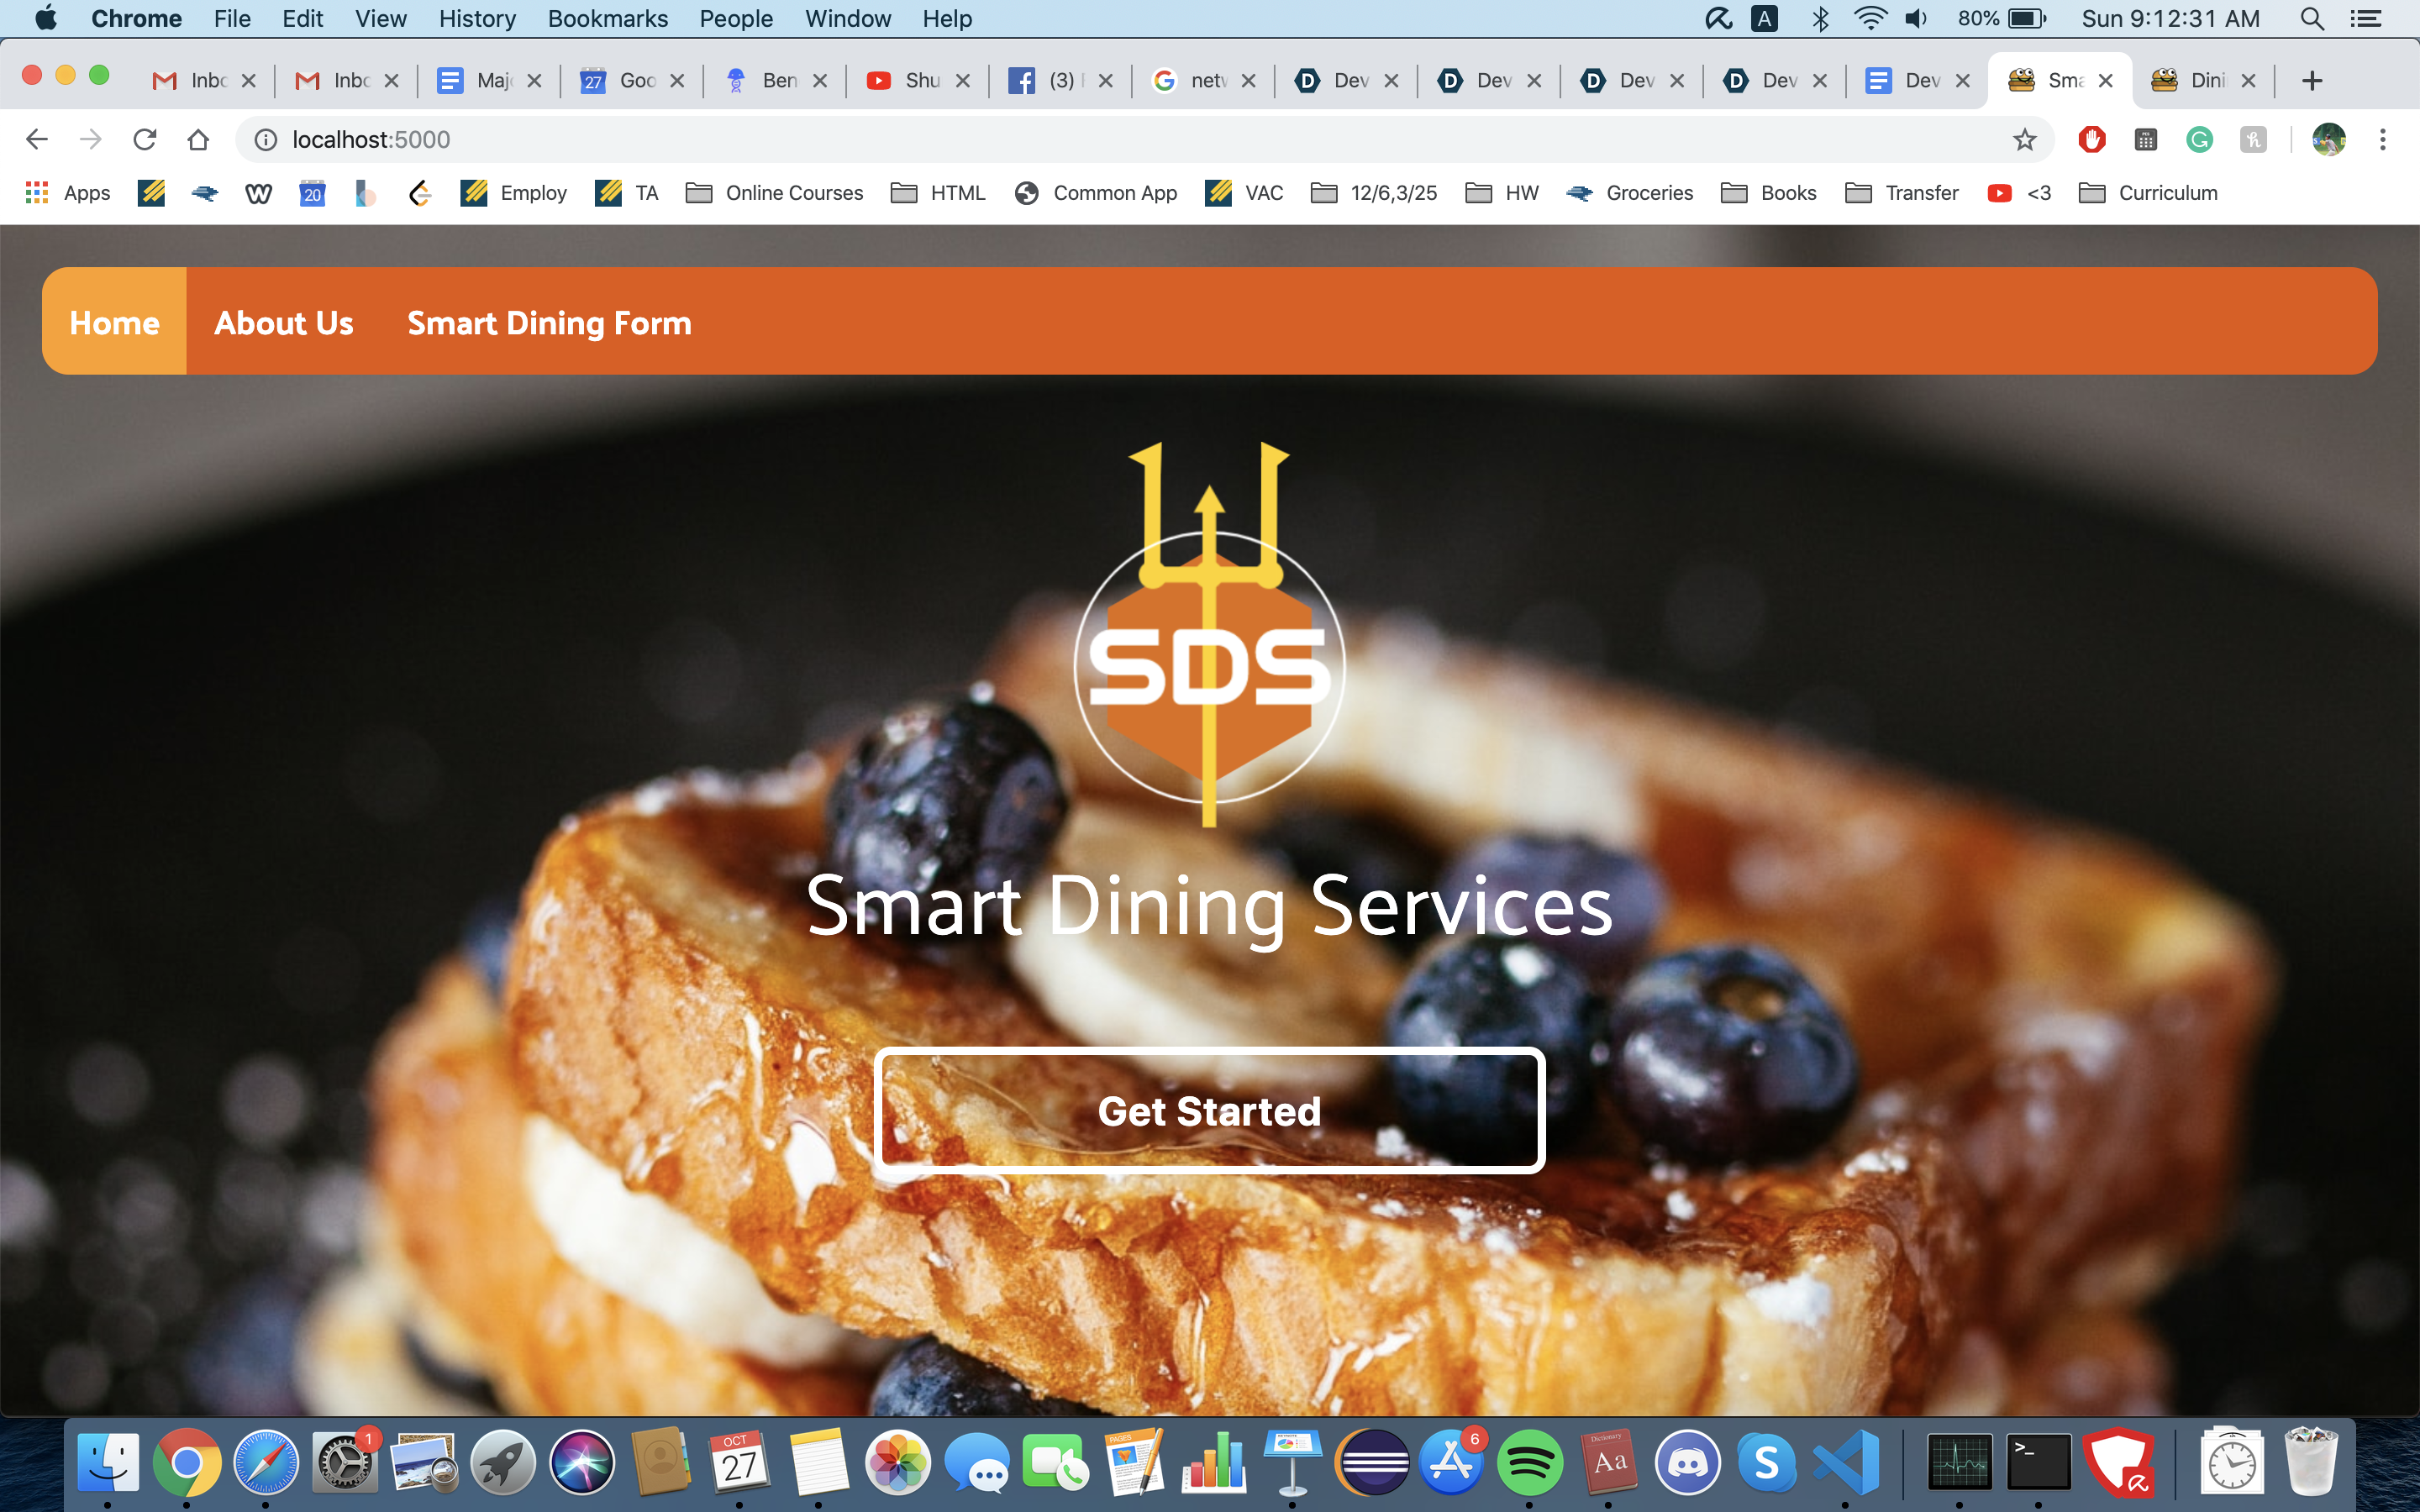The height and width of the screenshot is (1512, 2420).
Task: Open the History menu
Action: [477, 19]
